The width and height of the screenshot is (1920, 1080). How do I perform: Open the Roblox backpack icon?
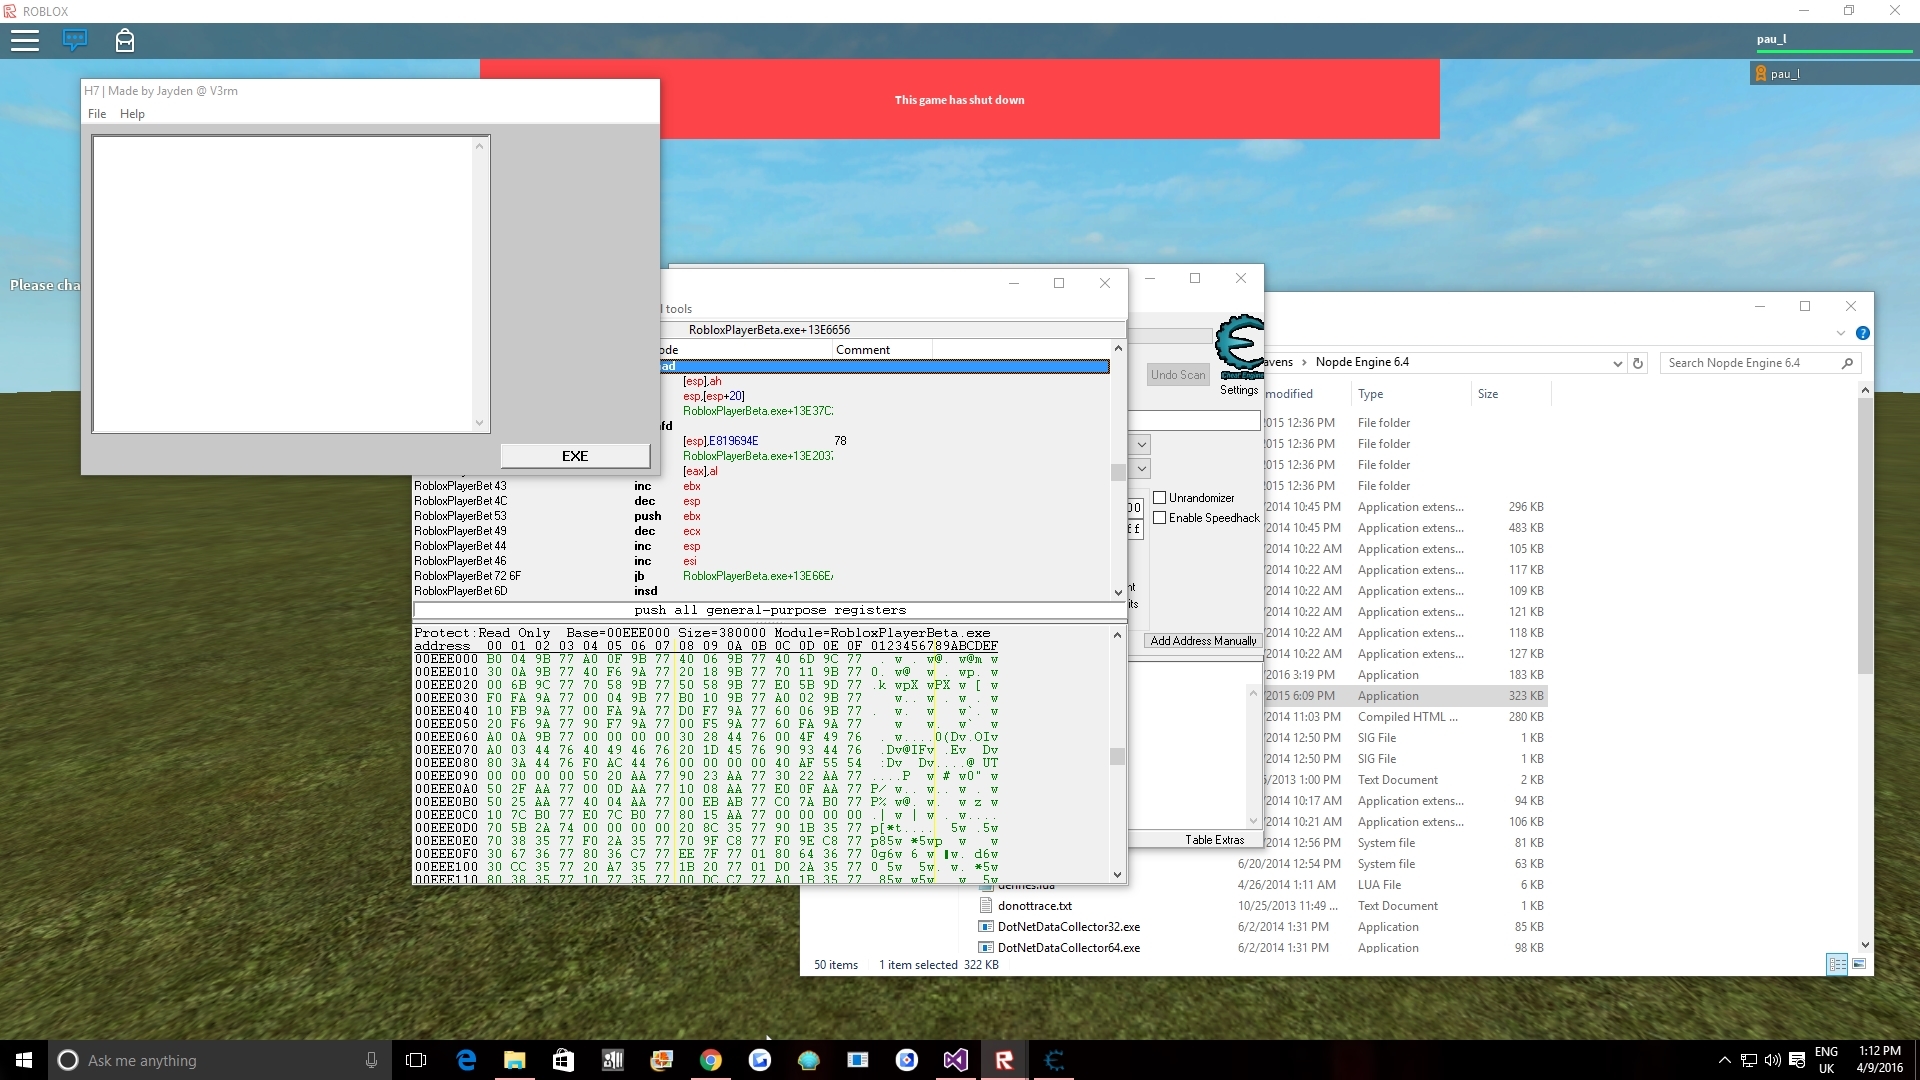pyautogui.click(x=125, y=40)
